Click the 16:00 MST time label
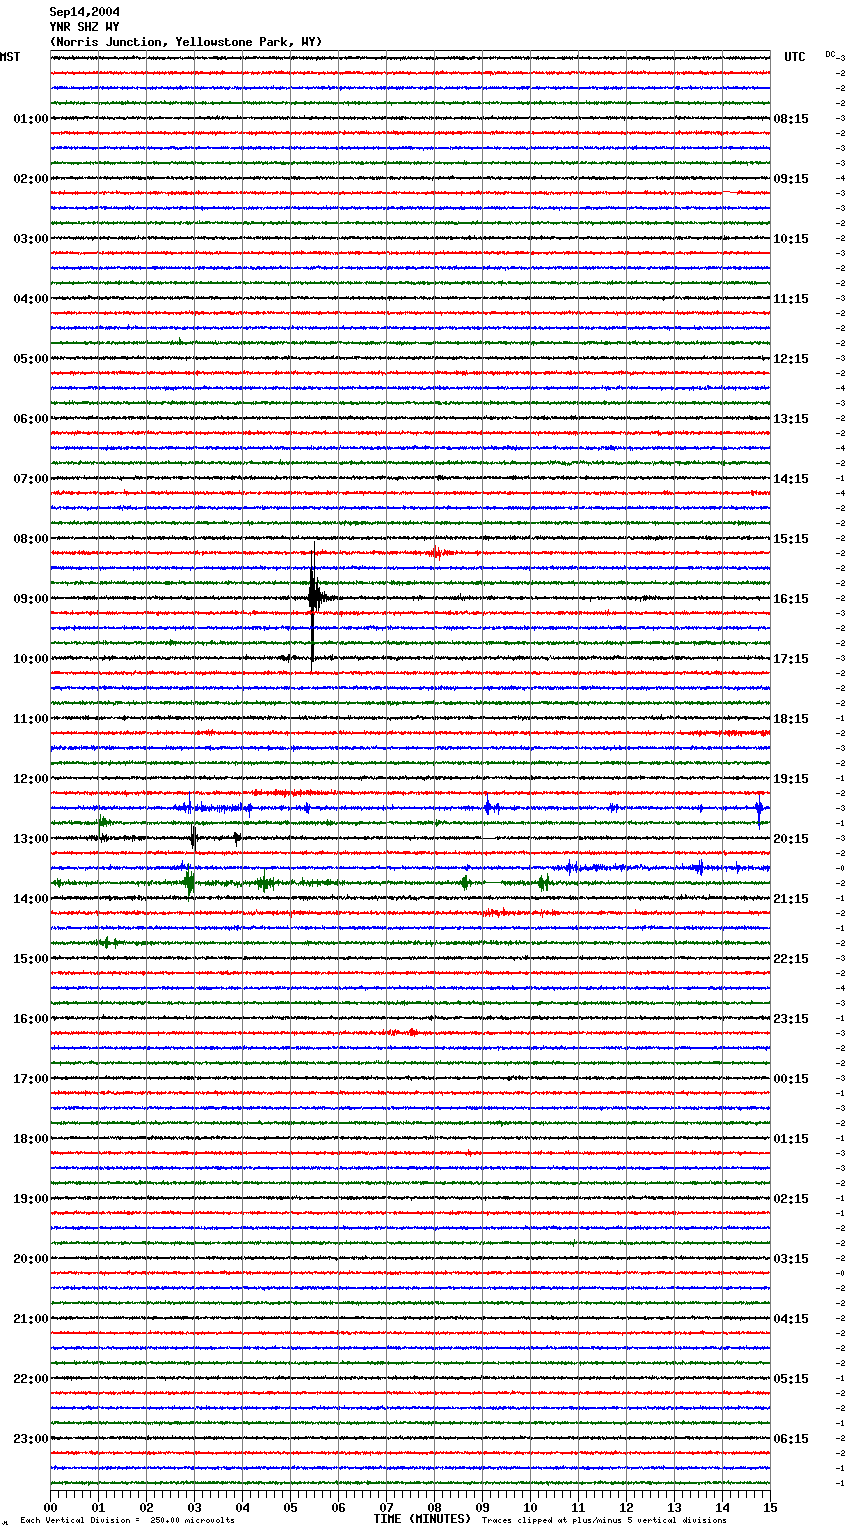This screenshot has width=850, height=1534. [30, 1019]
